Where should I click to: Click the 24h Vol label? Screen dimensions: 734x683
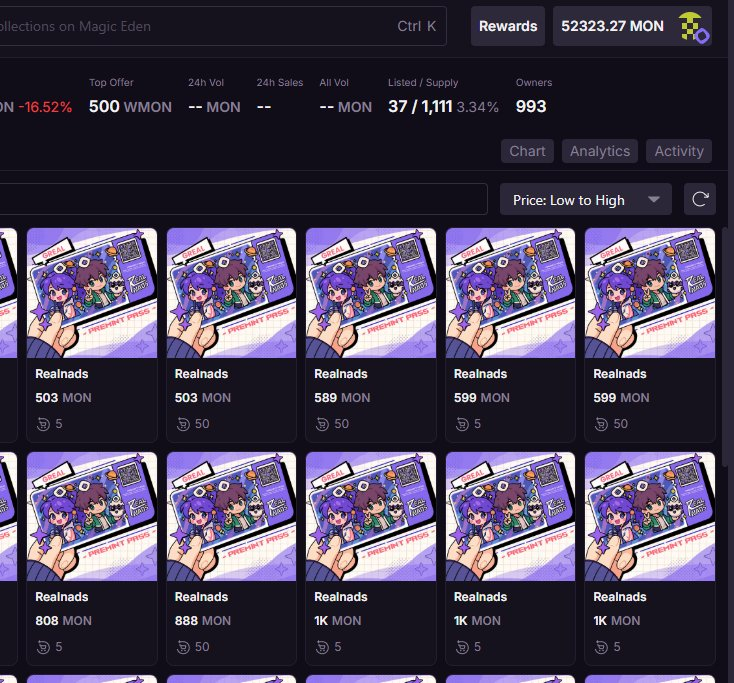206,83
